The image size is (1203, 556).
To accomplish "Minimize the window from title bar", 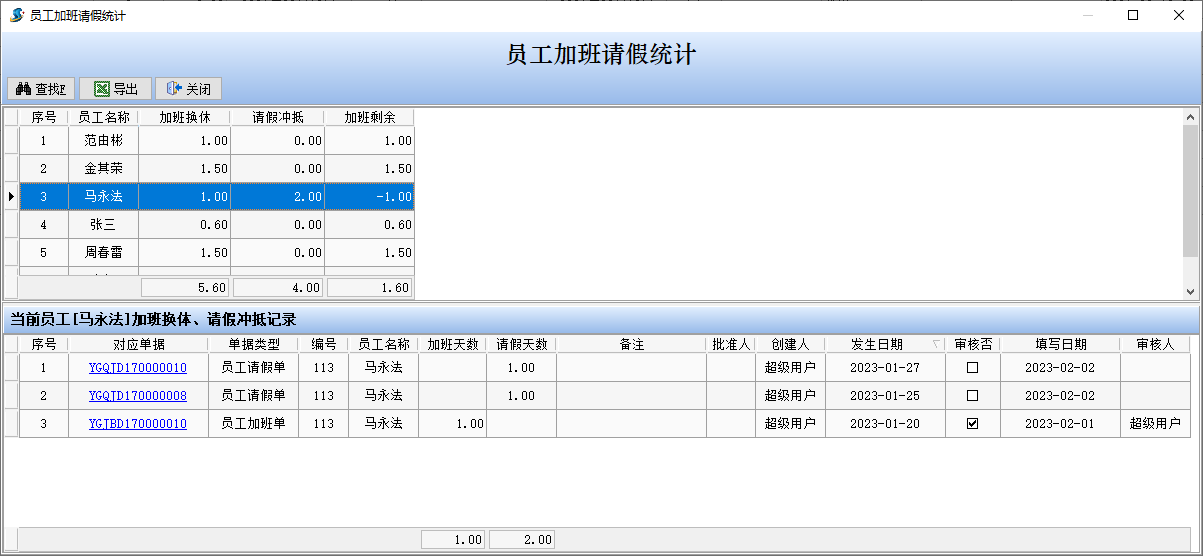I will (1087, 16).
